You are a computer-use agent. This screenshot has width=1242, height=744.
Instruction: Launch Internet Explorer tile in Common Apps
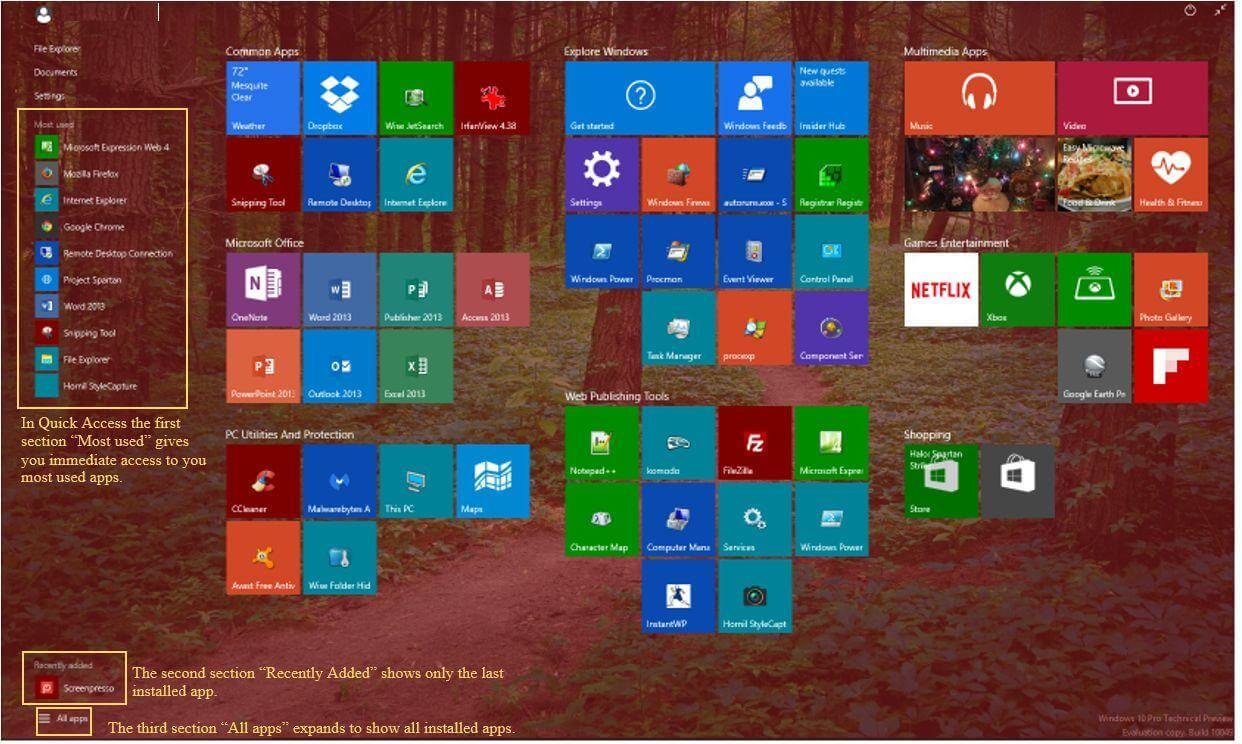[x=416, y=175]
